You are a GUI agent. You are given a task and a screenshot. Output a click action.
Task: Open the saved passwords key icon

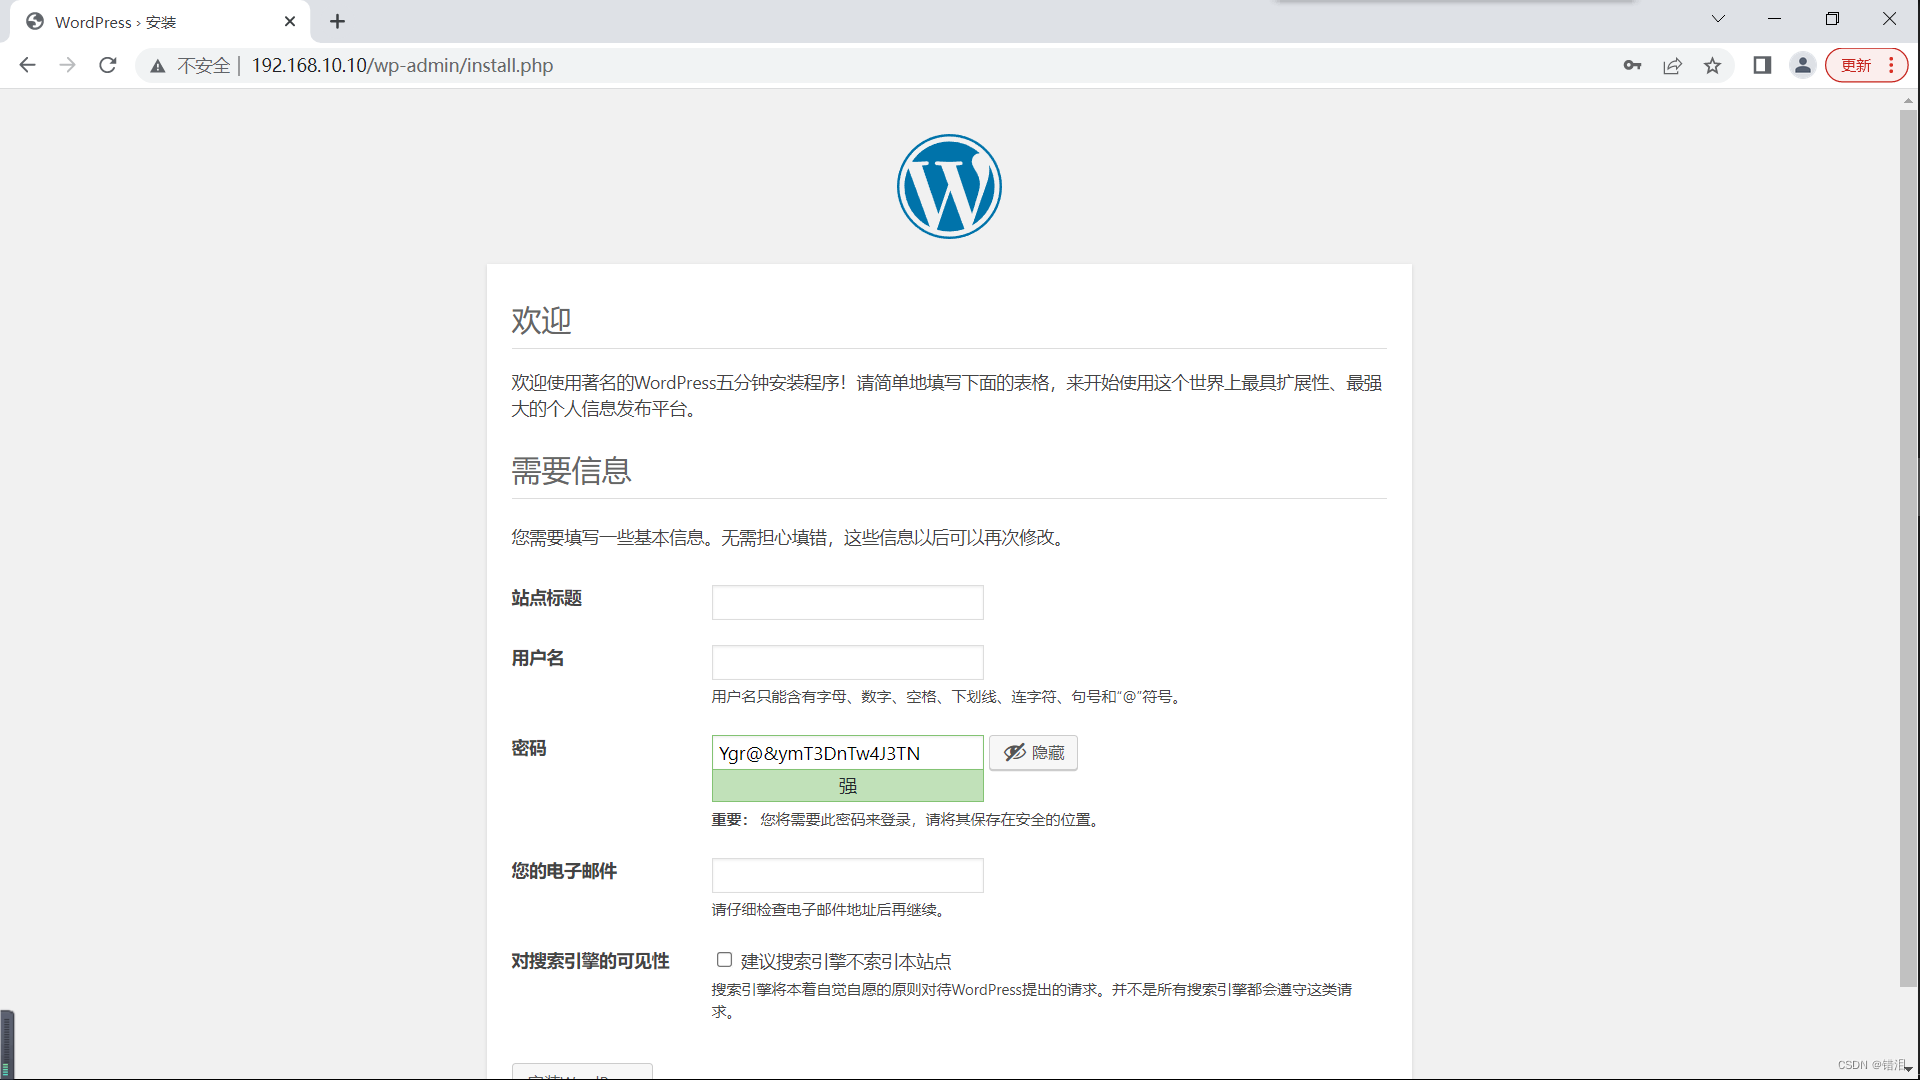pos(1632,65)
